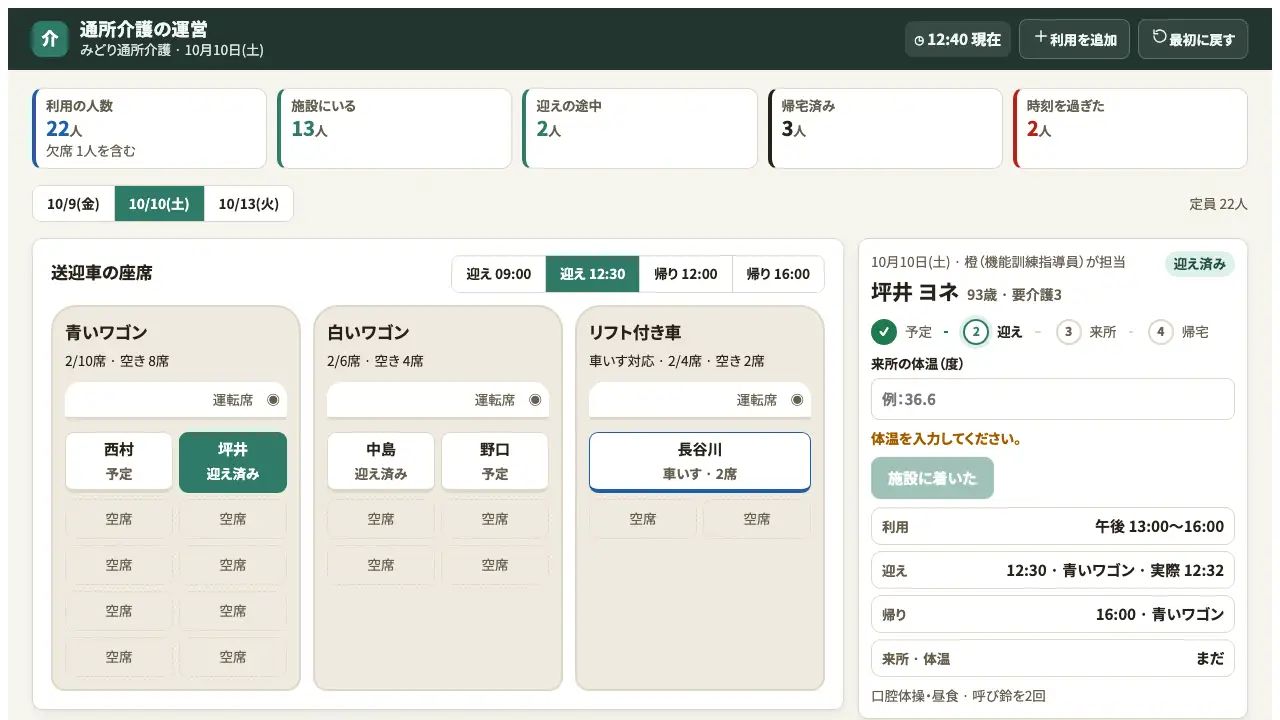Click the 口腔体操・昼食 note text
The image size is (1280, 720).
point(959,695)
